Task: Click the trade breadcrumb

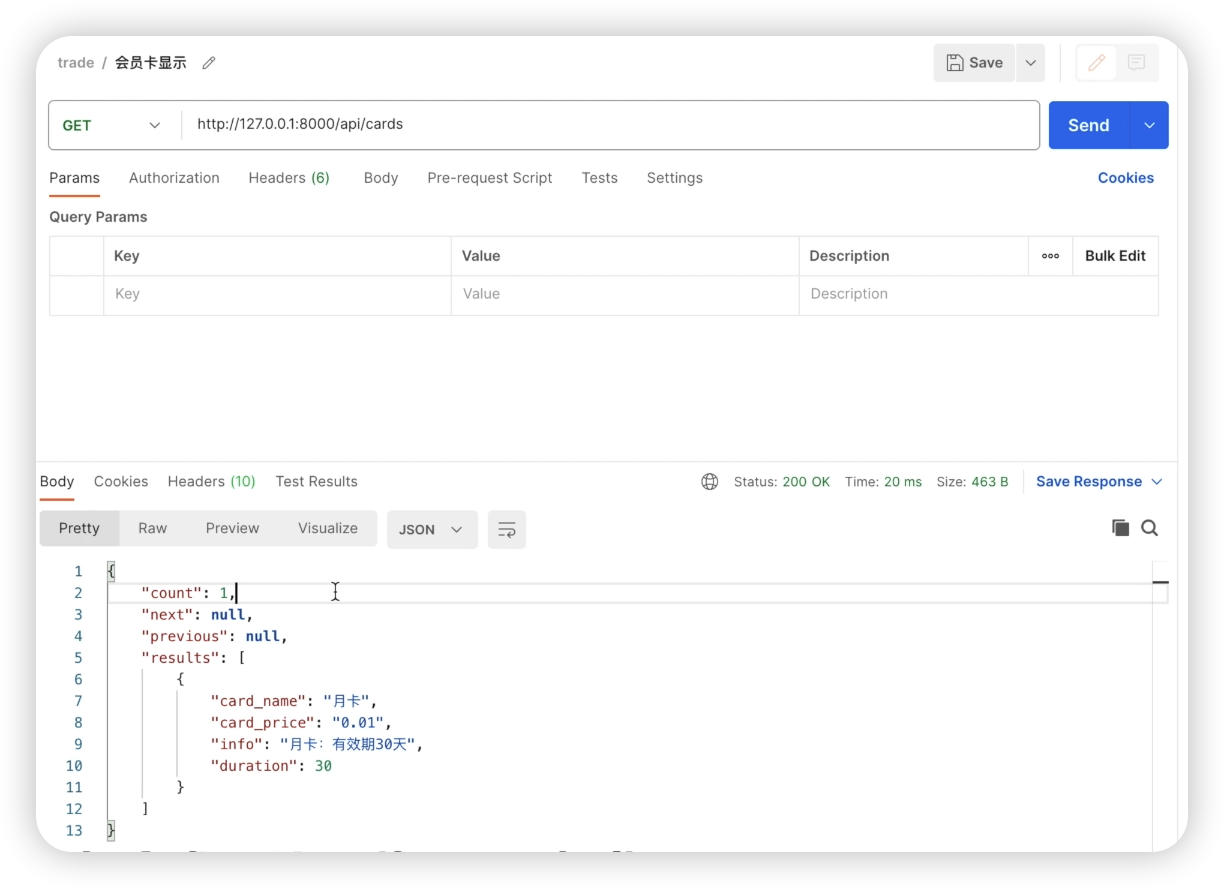Action: (75, 63)
